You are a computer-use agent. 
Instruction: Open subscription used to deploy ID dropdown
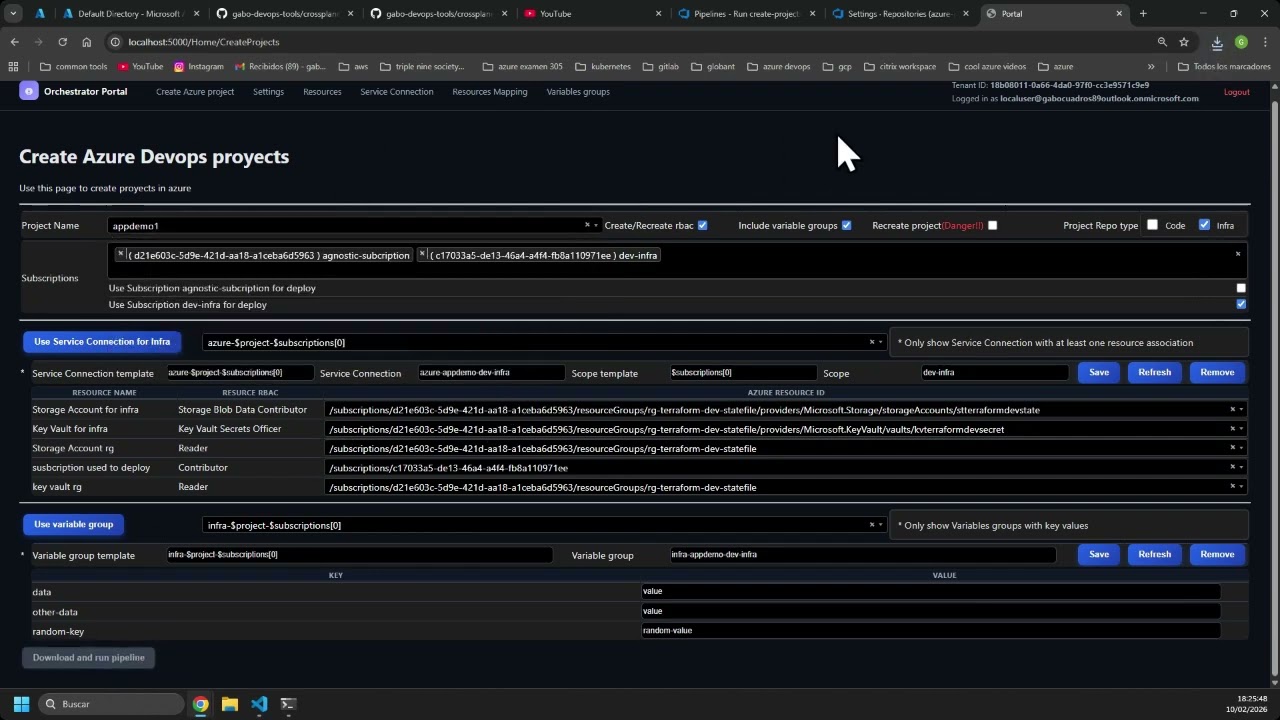(x=1241, y=467)
